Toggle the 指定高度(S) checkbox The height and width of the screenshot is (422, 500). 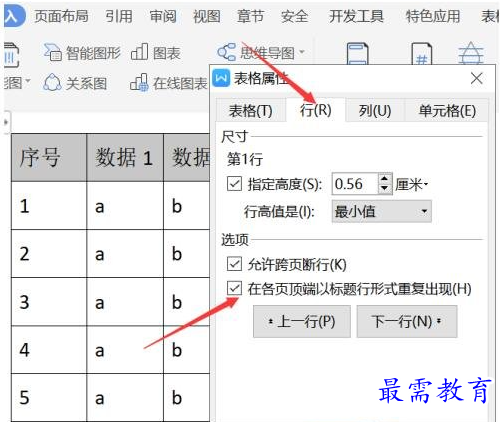(234, 184)
